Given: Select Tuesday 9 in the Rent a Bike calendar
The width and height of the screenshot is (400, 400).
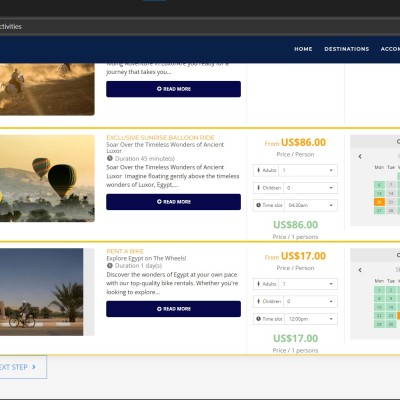Looking at the screenshot, I should (x=391, y=299).
